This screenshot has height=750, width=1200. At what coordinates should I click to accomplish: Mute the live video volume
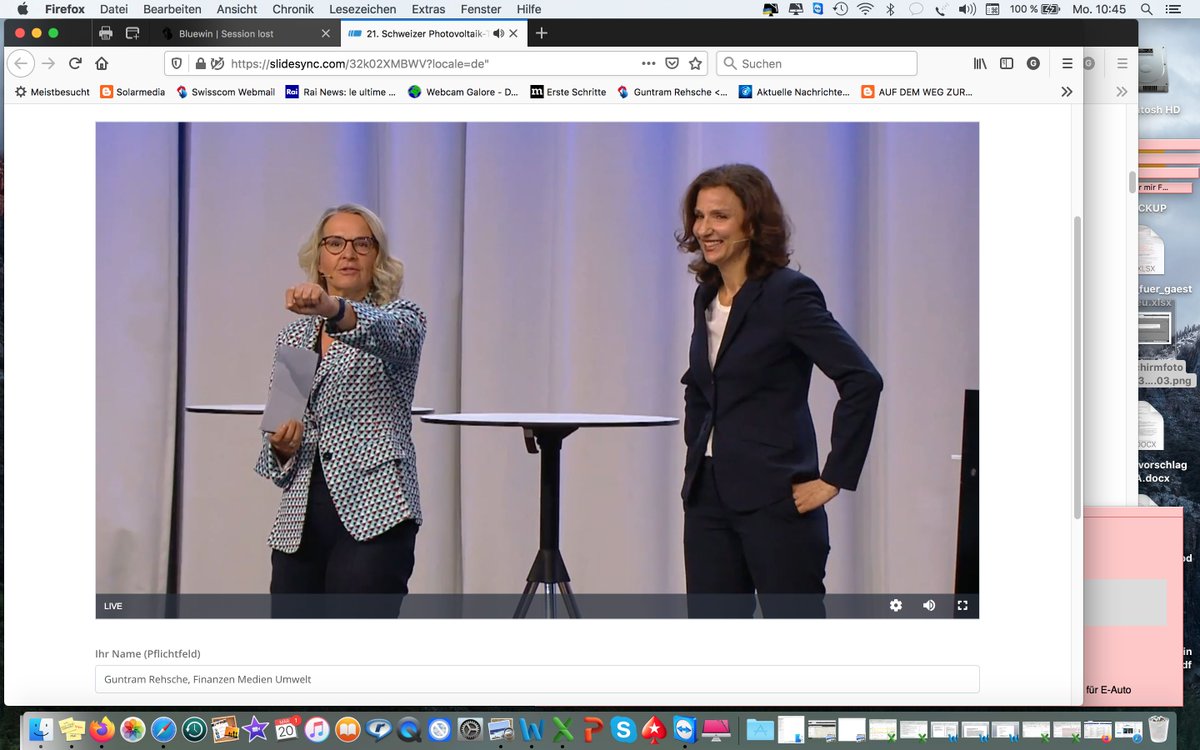[x=929, y=605]
